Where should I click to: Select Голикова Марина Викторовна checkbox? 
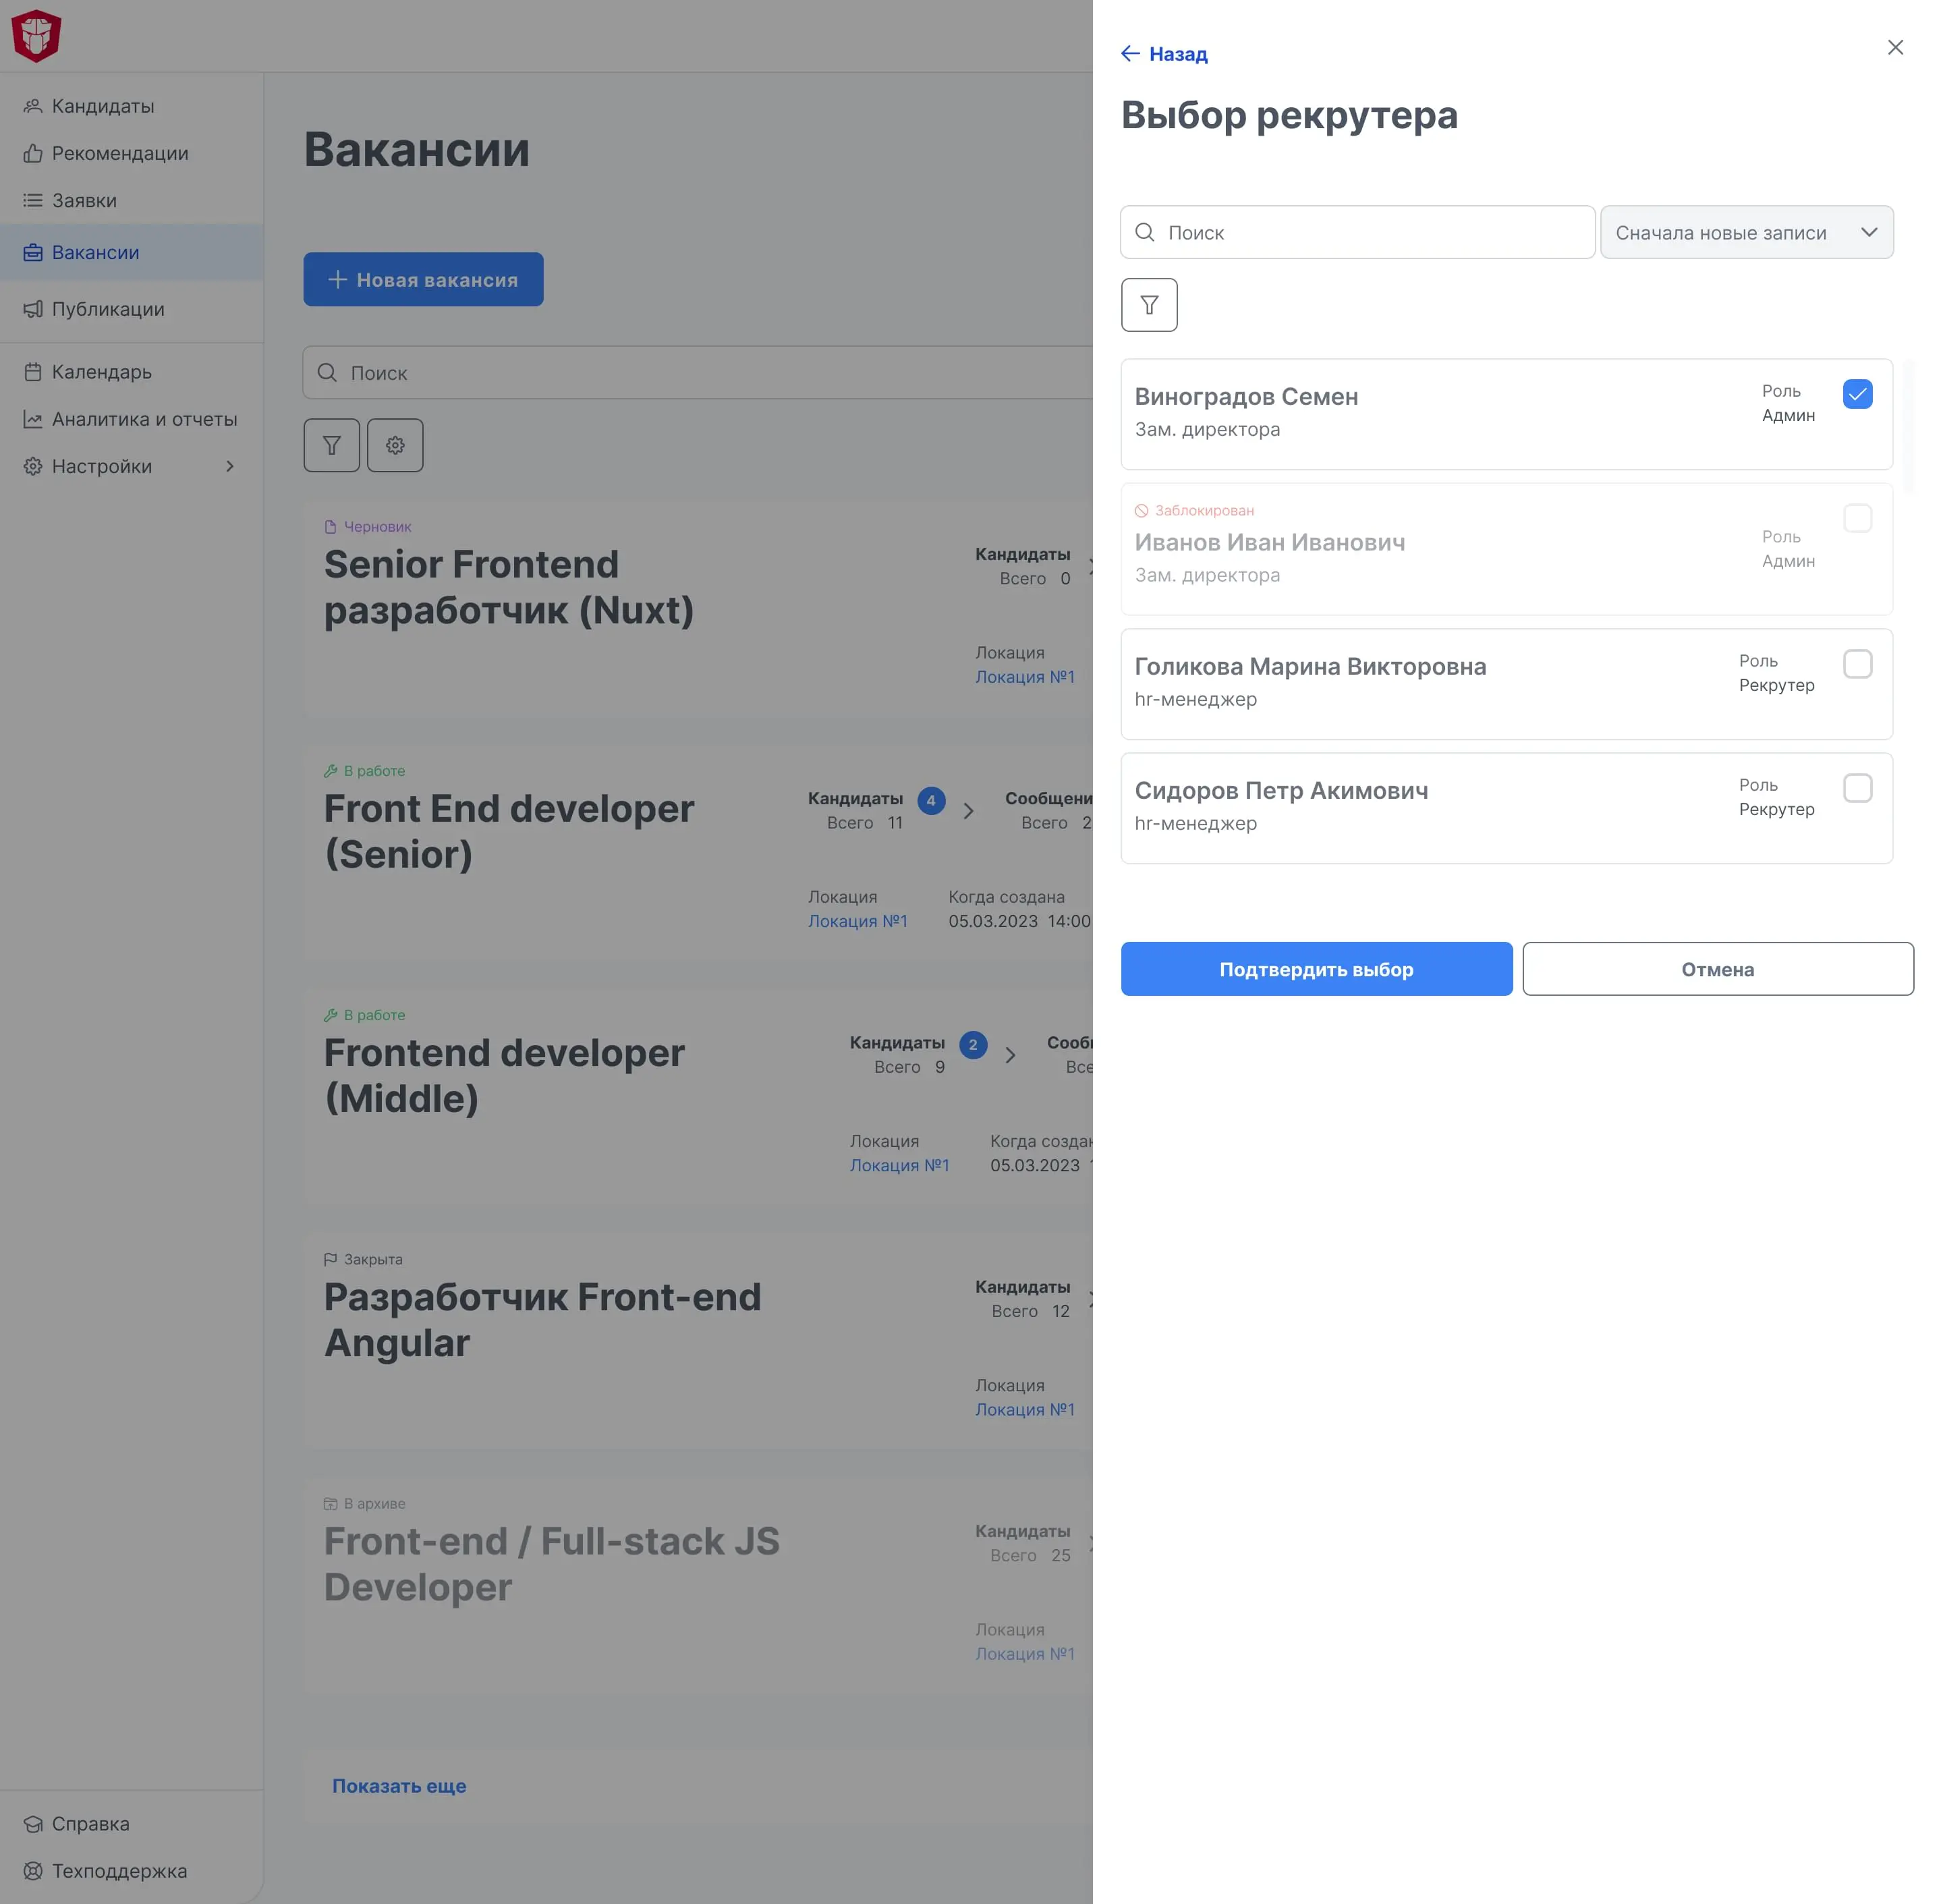click(x=1857, y=664)
